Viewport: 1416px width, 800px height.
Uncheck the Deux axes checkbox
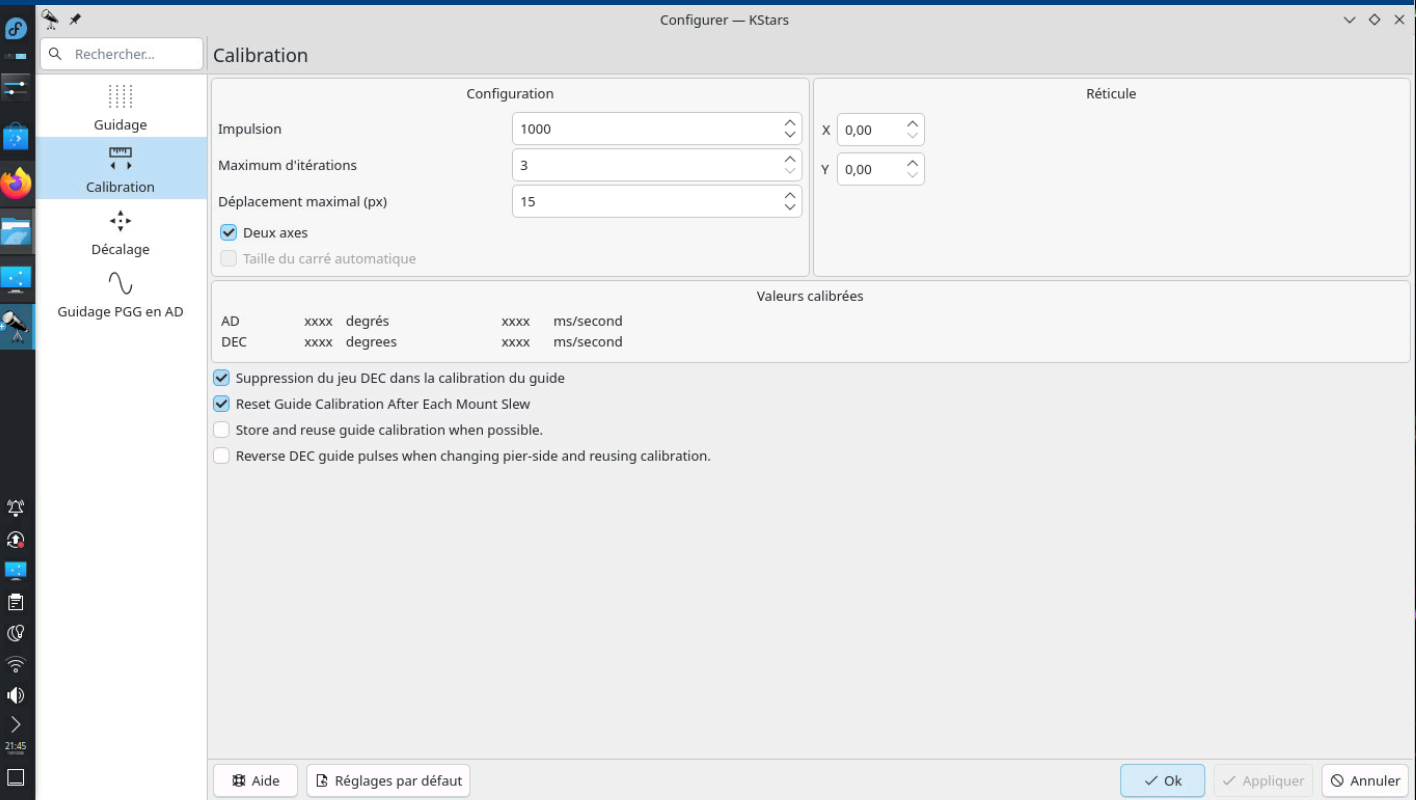click(229, 233)
